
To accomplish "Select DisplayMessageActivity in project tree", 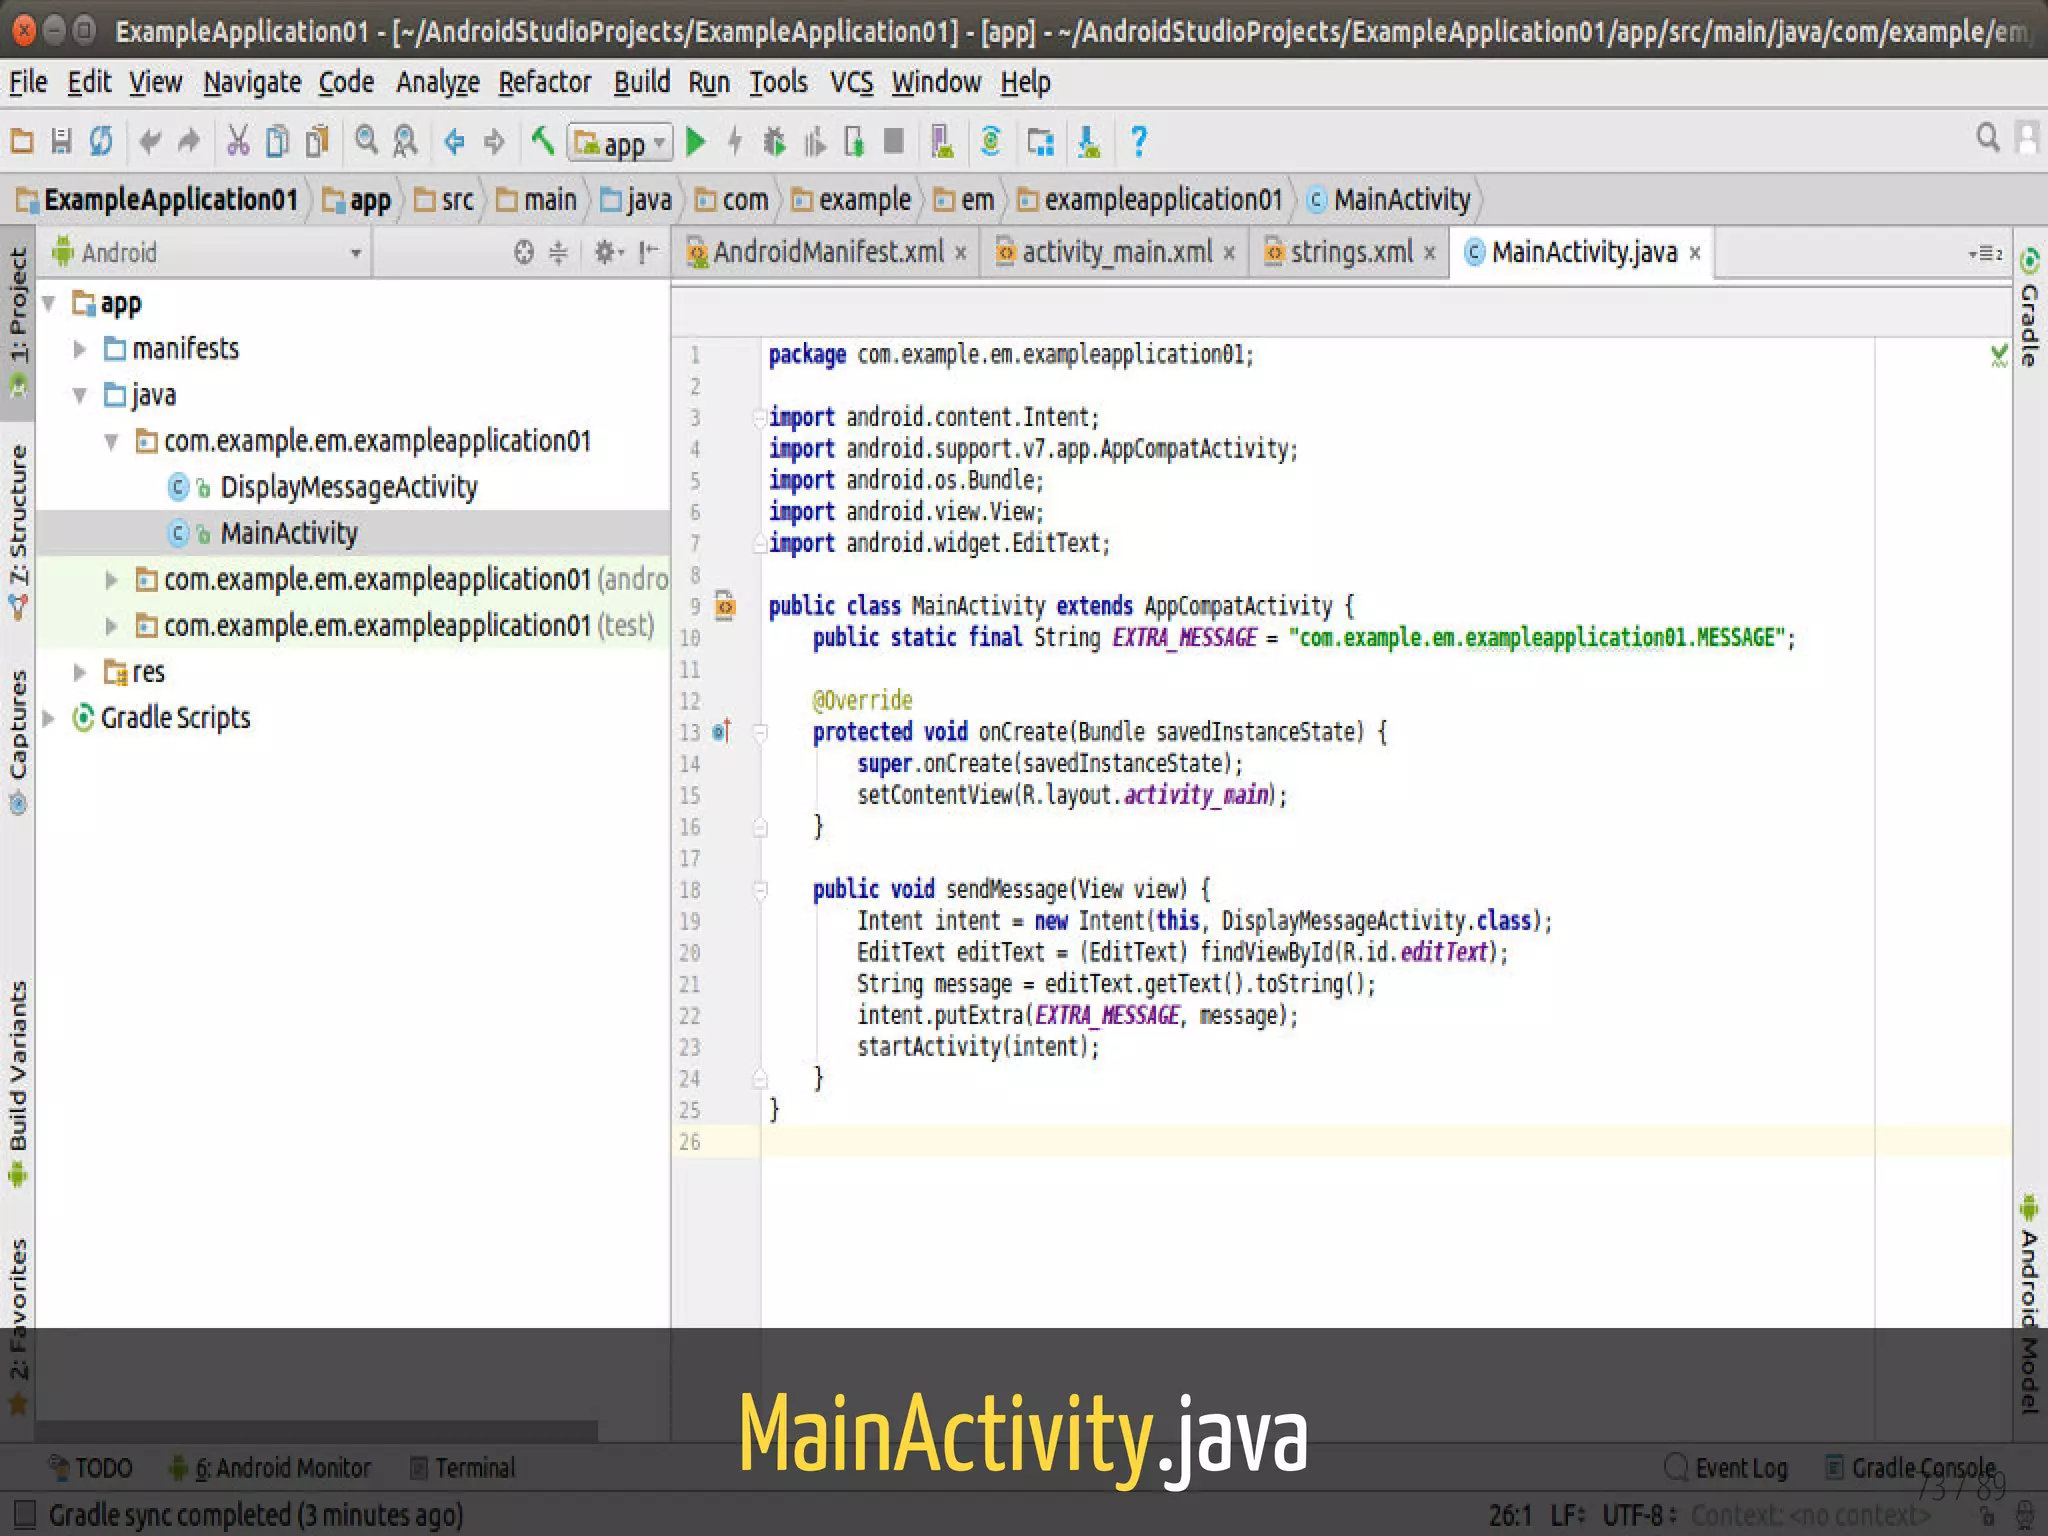I will 349,487.
